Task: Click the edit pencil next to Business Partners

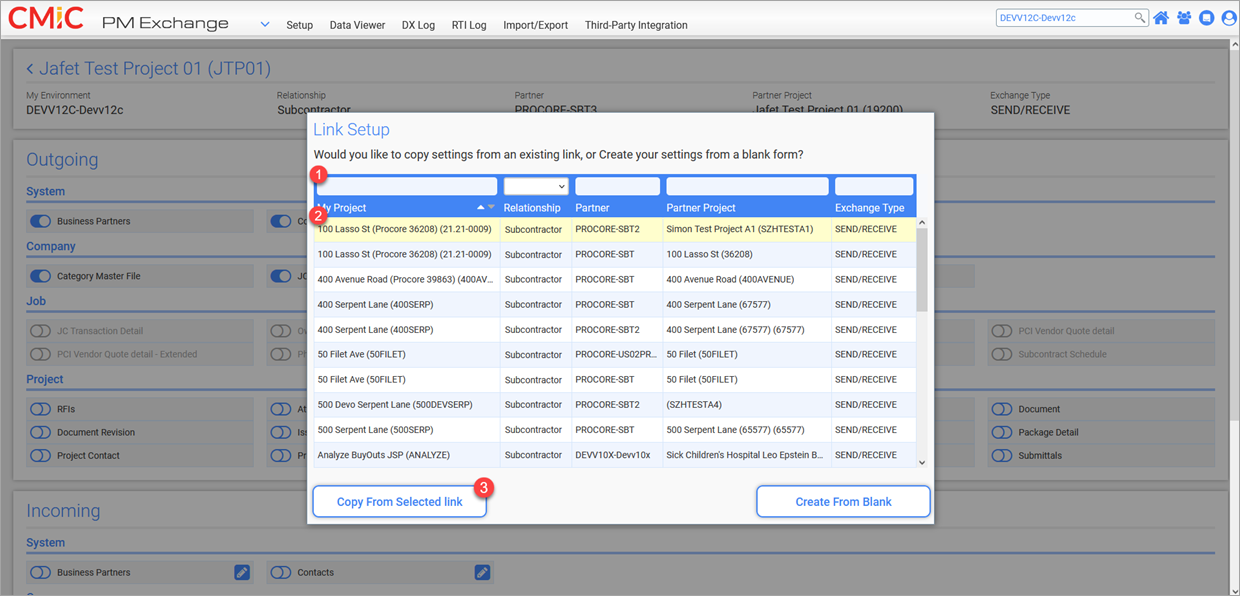Action: (x=241, y=572)
